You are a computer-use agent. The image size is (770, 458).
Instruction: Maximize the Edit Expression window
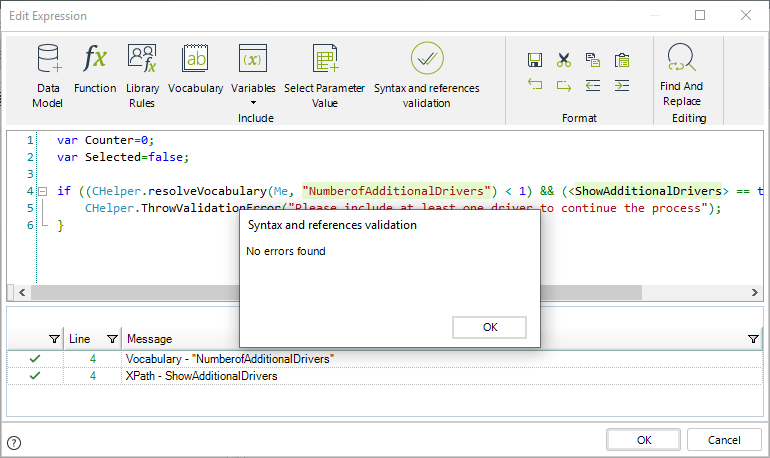(700, 15)
